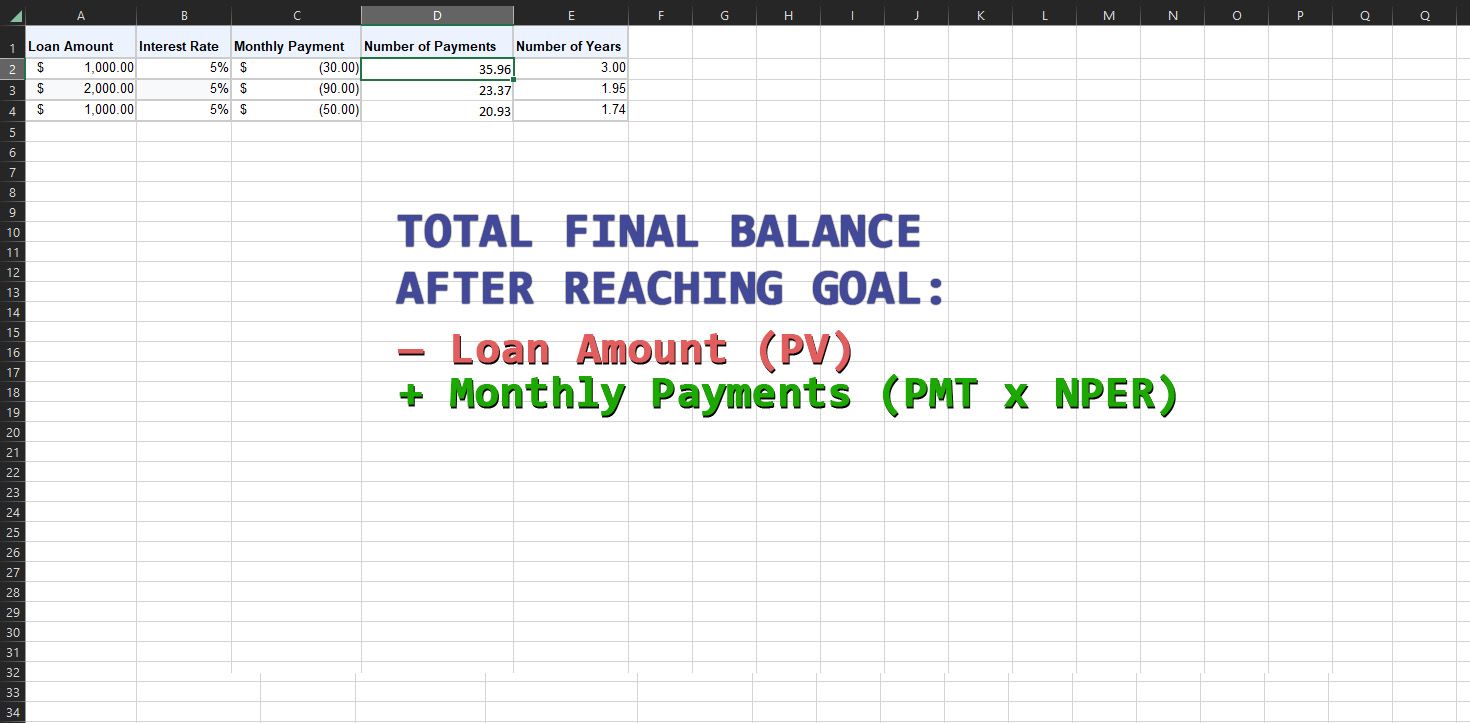The image size is (1470, 723).
Task: Select all cells using the corner triangle
Action: click(13, 15)
